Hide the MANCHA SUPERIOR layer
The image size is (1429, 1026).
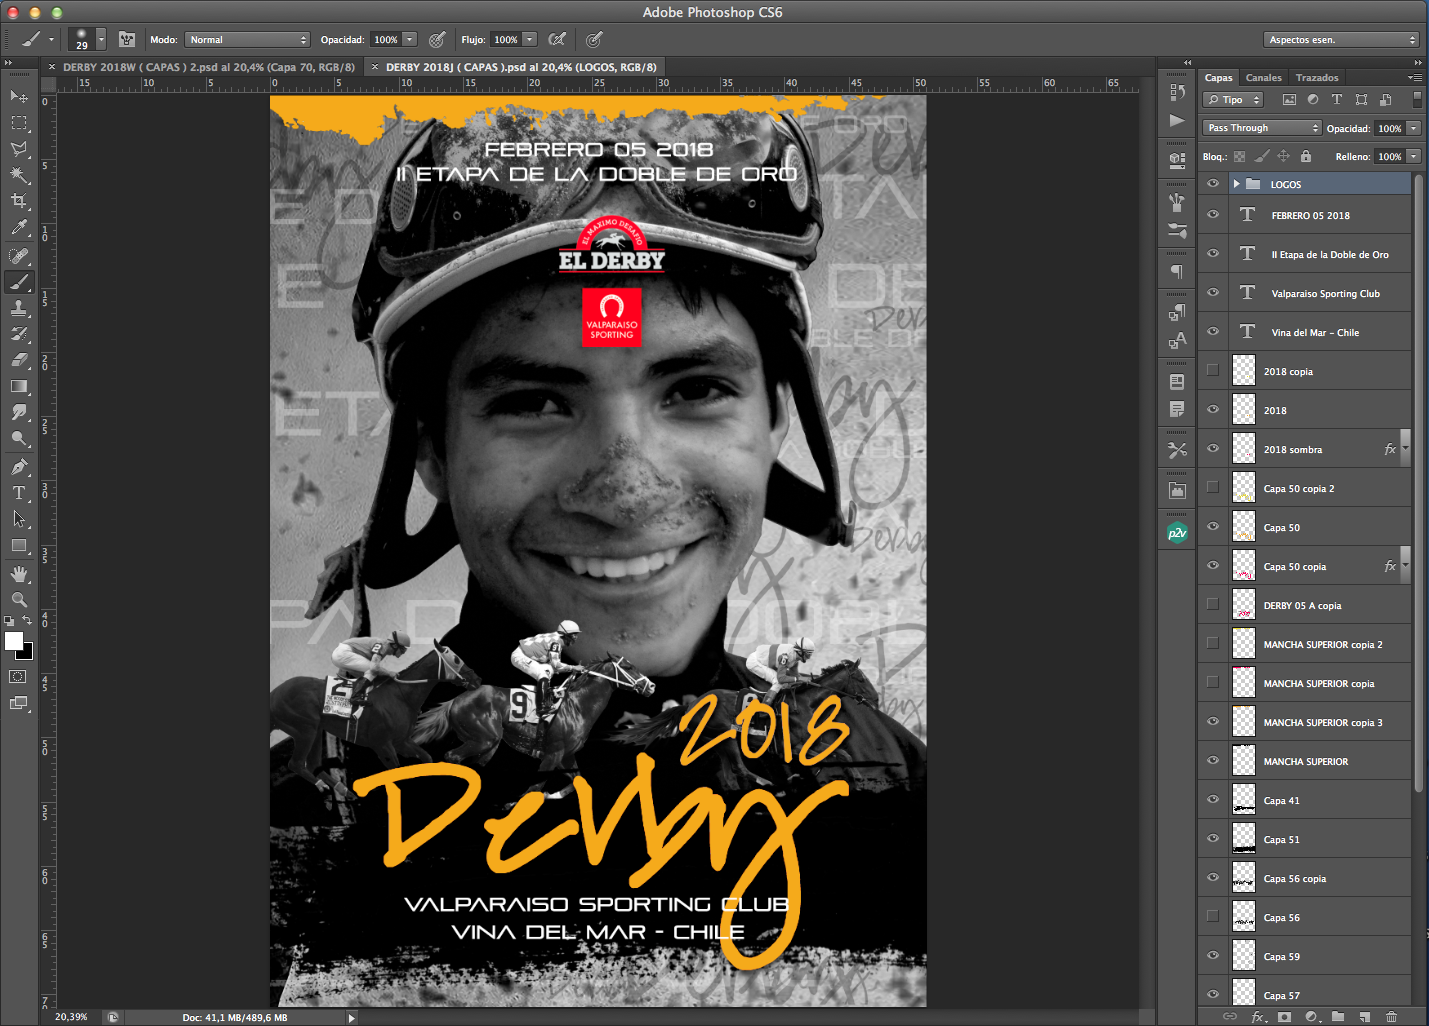pyautogui.click(x=1213, y=761)
